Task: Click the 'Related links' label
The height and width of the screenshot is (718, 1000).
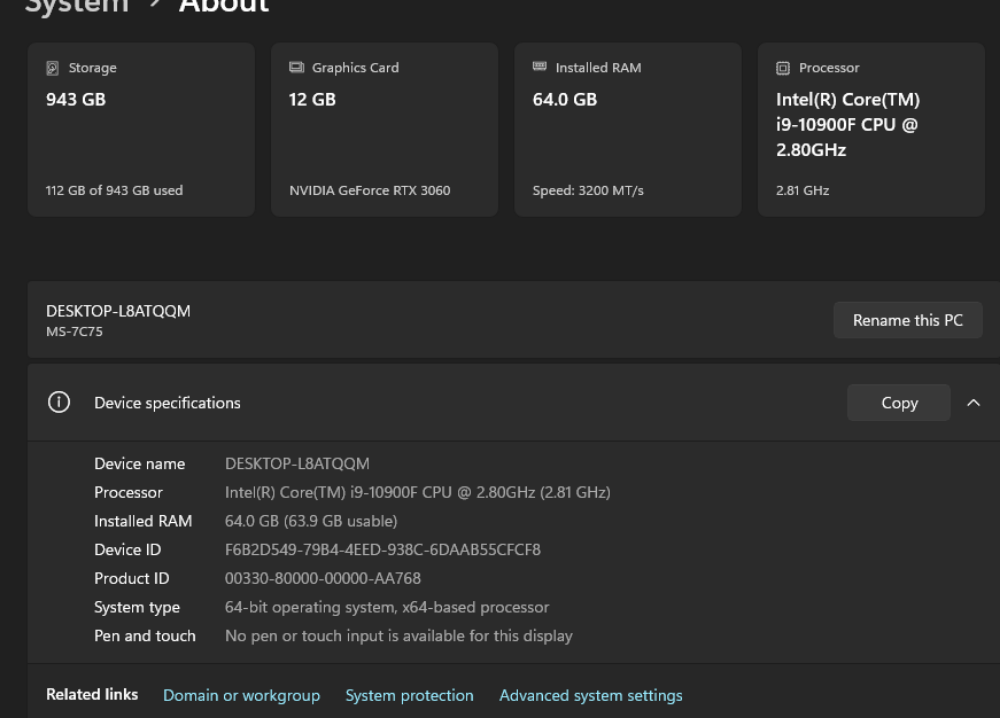Action: 92,694
